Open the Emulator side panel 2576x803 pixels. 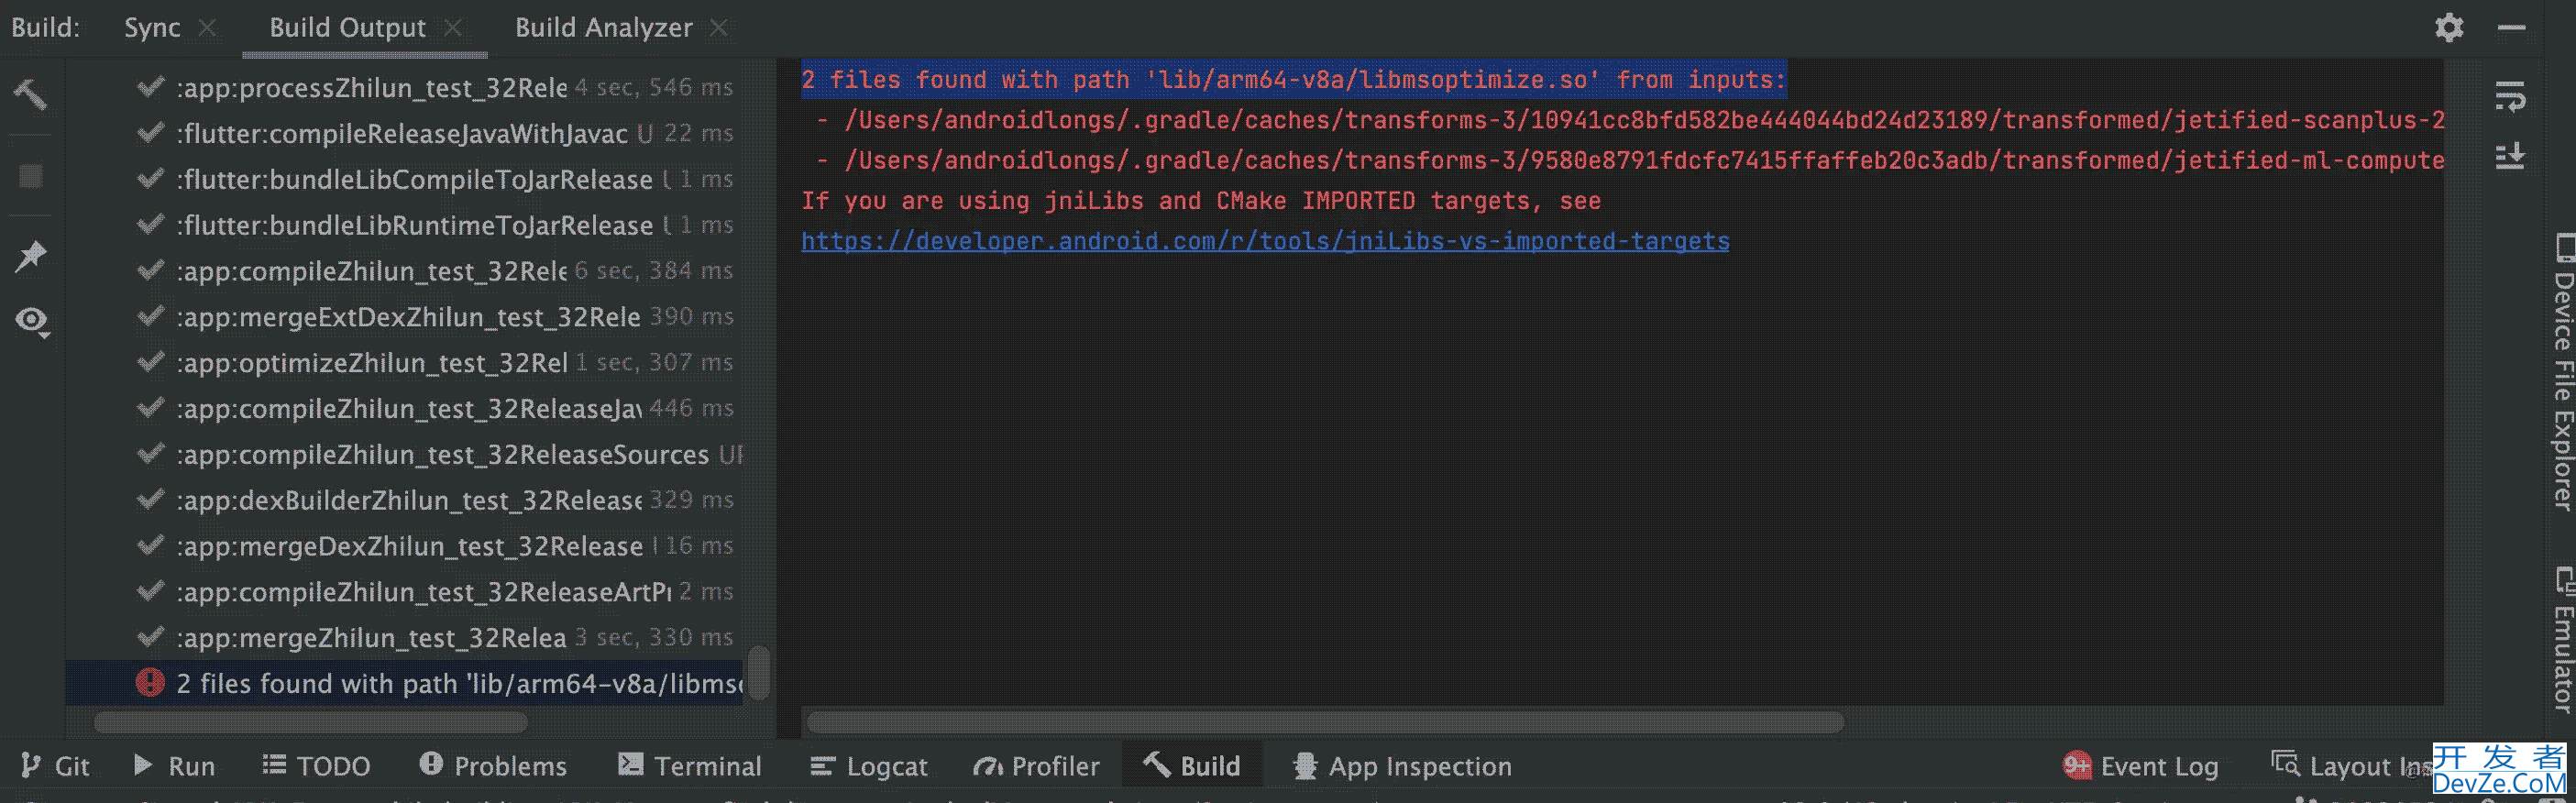pos(2562,639)
